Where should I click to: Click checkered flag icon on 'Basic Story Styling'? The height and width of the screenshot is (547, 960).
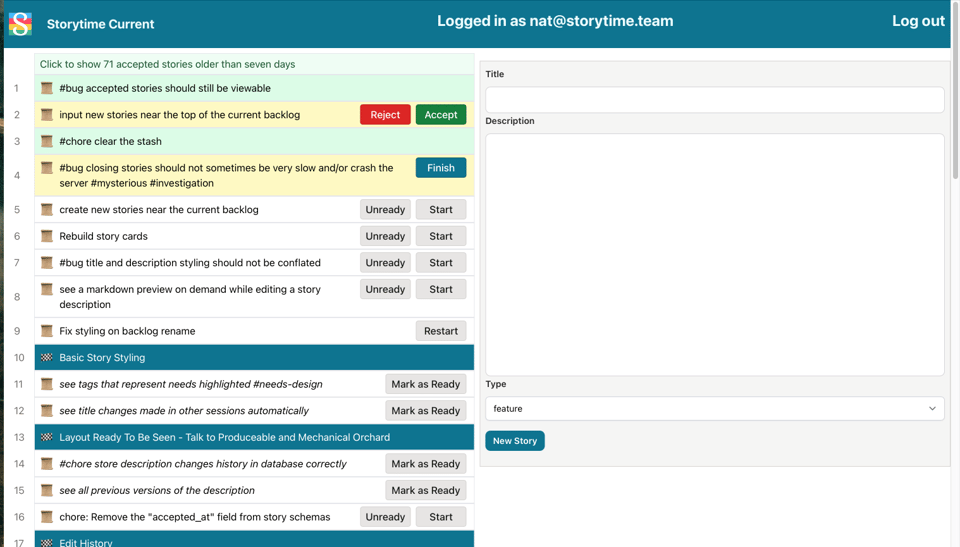(x=47, y=357)
